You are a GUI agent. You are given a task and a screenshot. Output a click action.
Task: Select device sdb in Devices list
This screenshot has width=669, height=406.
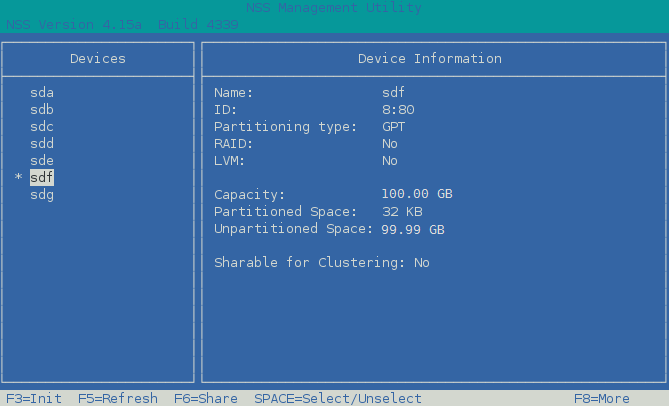pos(42,110)
